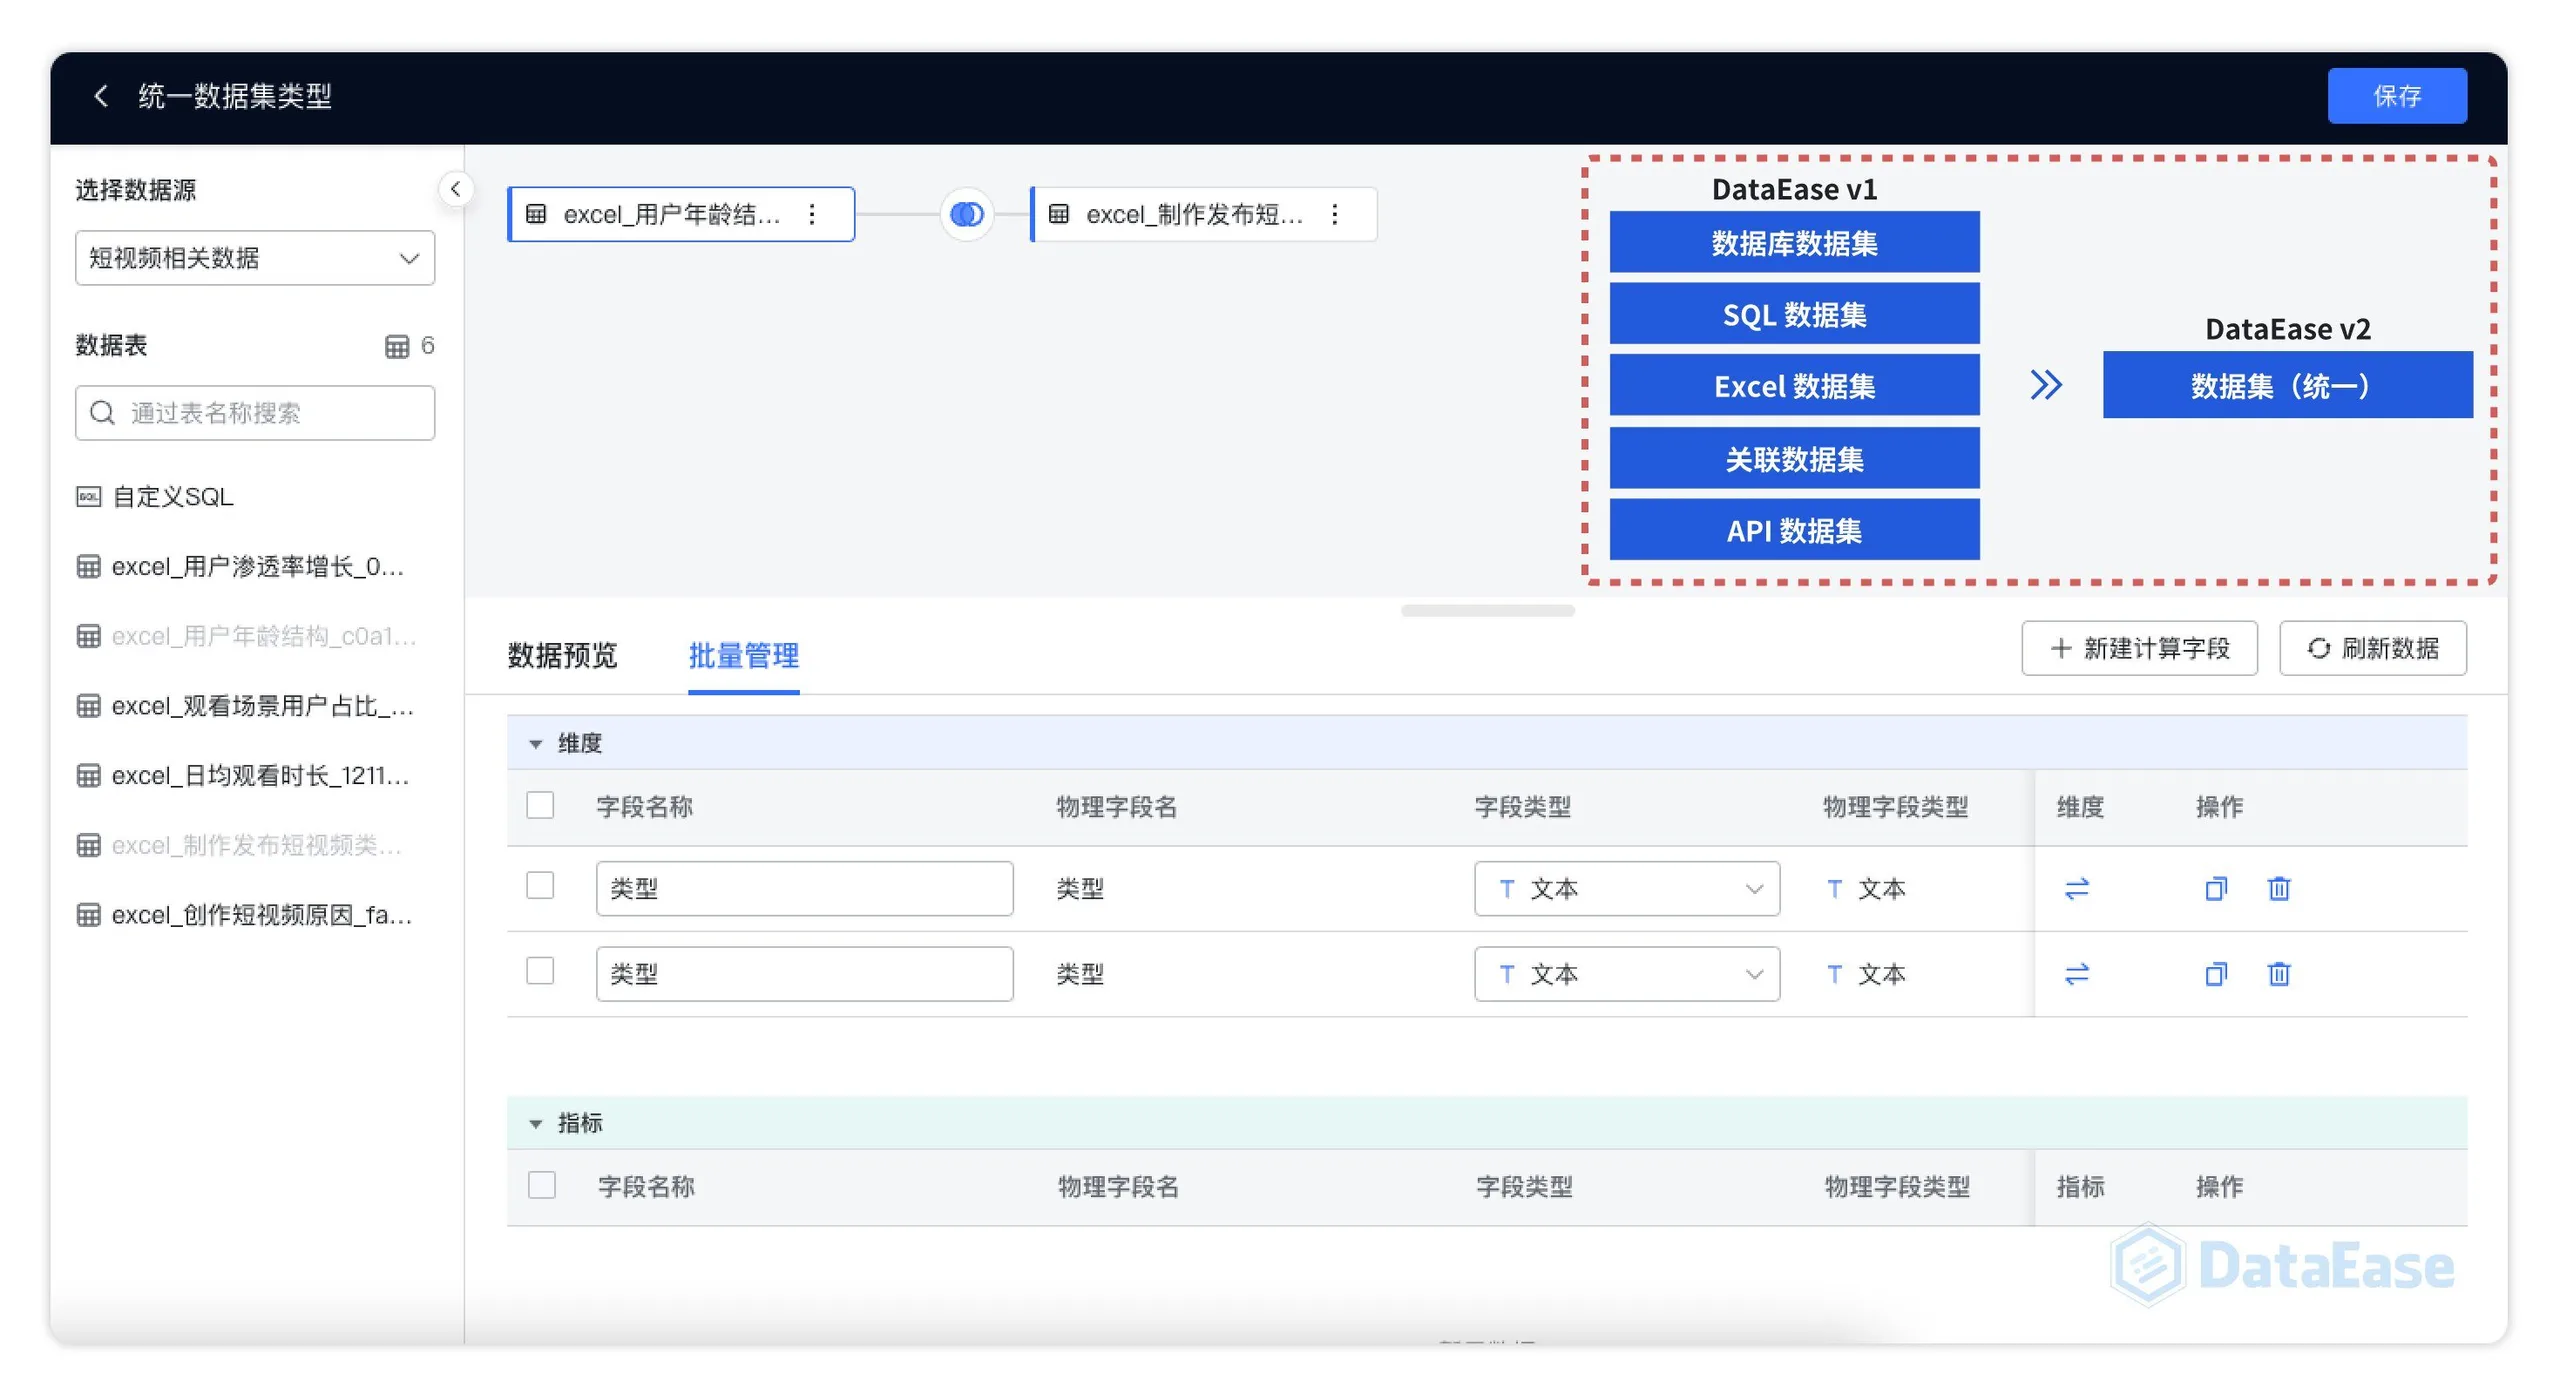The image size is (2560, 1394).
Task: Select all fields in 维度 table header
Action: (x=540, y=805)
